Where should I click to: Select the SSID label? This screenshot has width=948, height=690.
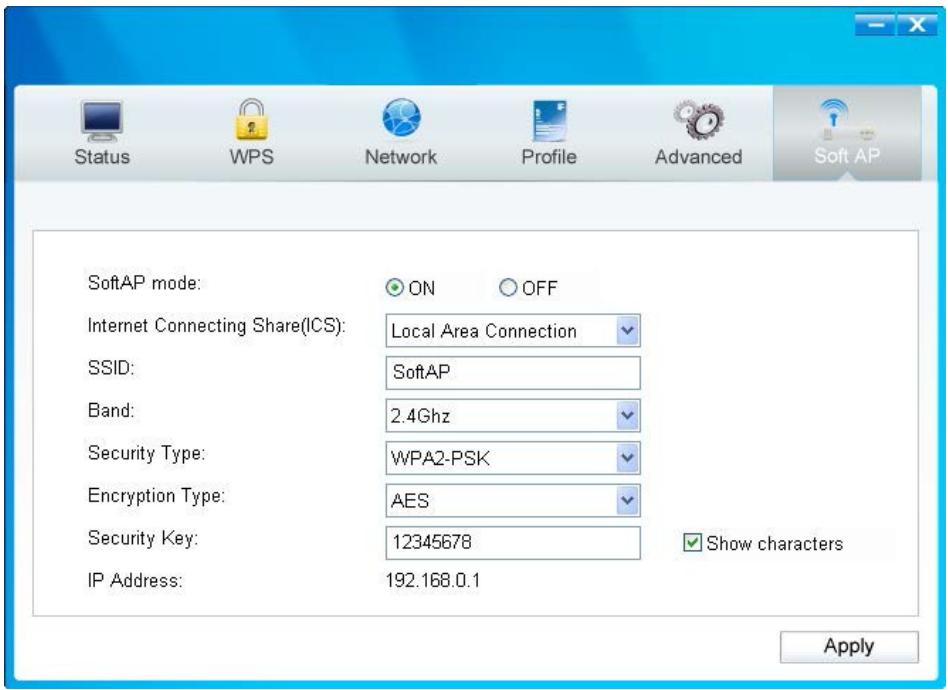click(x=111, y=368)
